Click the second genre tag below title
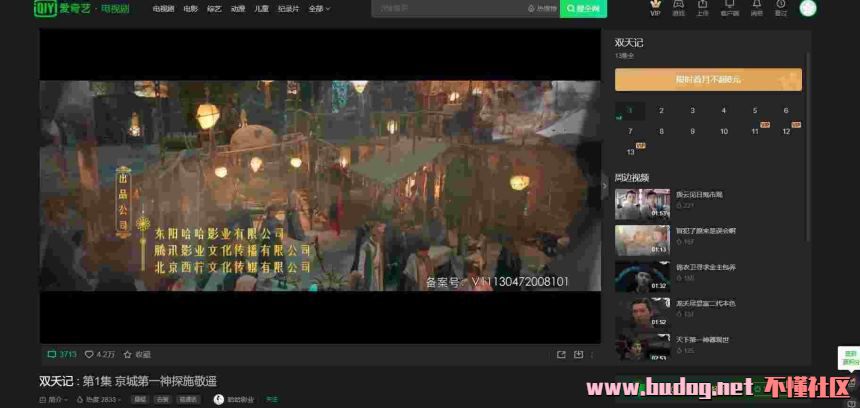The image size is (860, 408). tap(162, 400)
